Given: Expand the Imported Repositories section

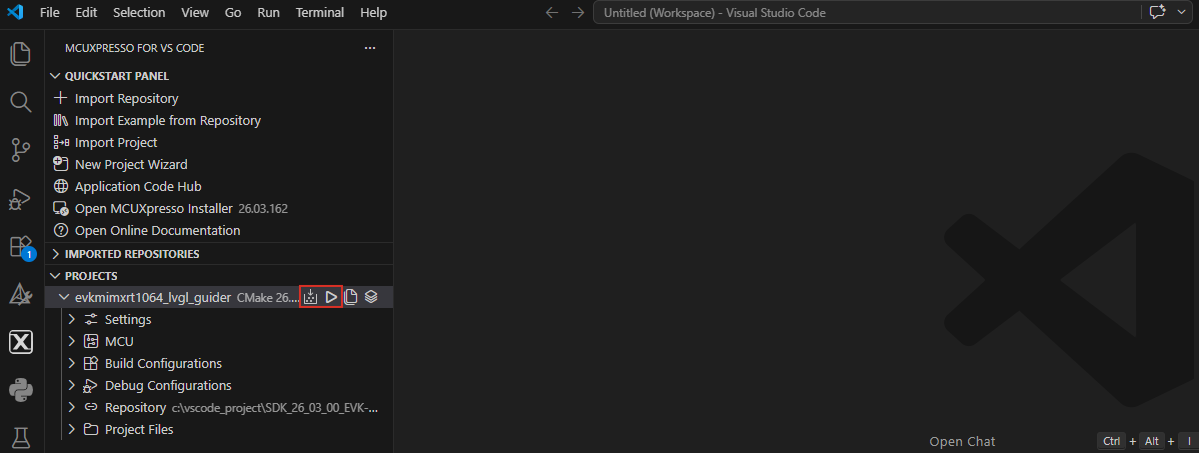Looking at the screenshot, I should pos(54,253).
